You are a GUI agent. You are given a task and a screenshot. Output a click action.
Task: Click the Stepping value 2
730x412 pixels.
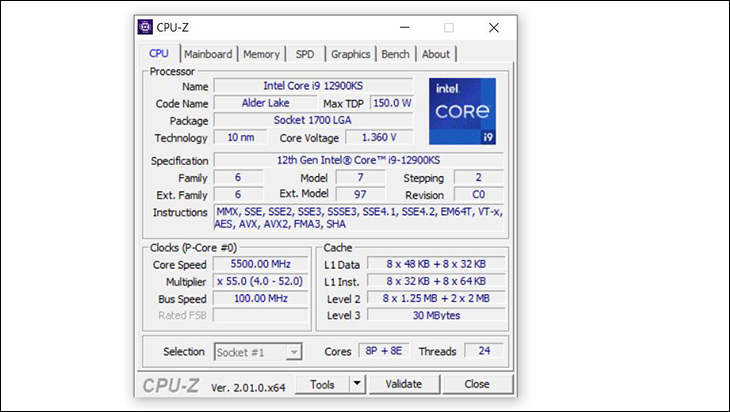(479, 177)
